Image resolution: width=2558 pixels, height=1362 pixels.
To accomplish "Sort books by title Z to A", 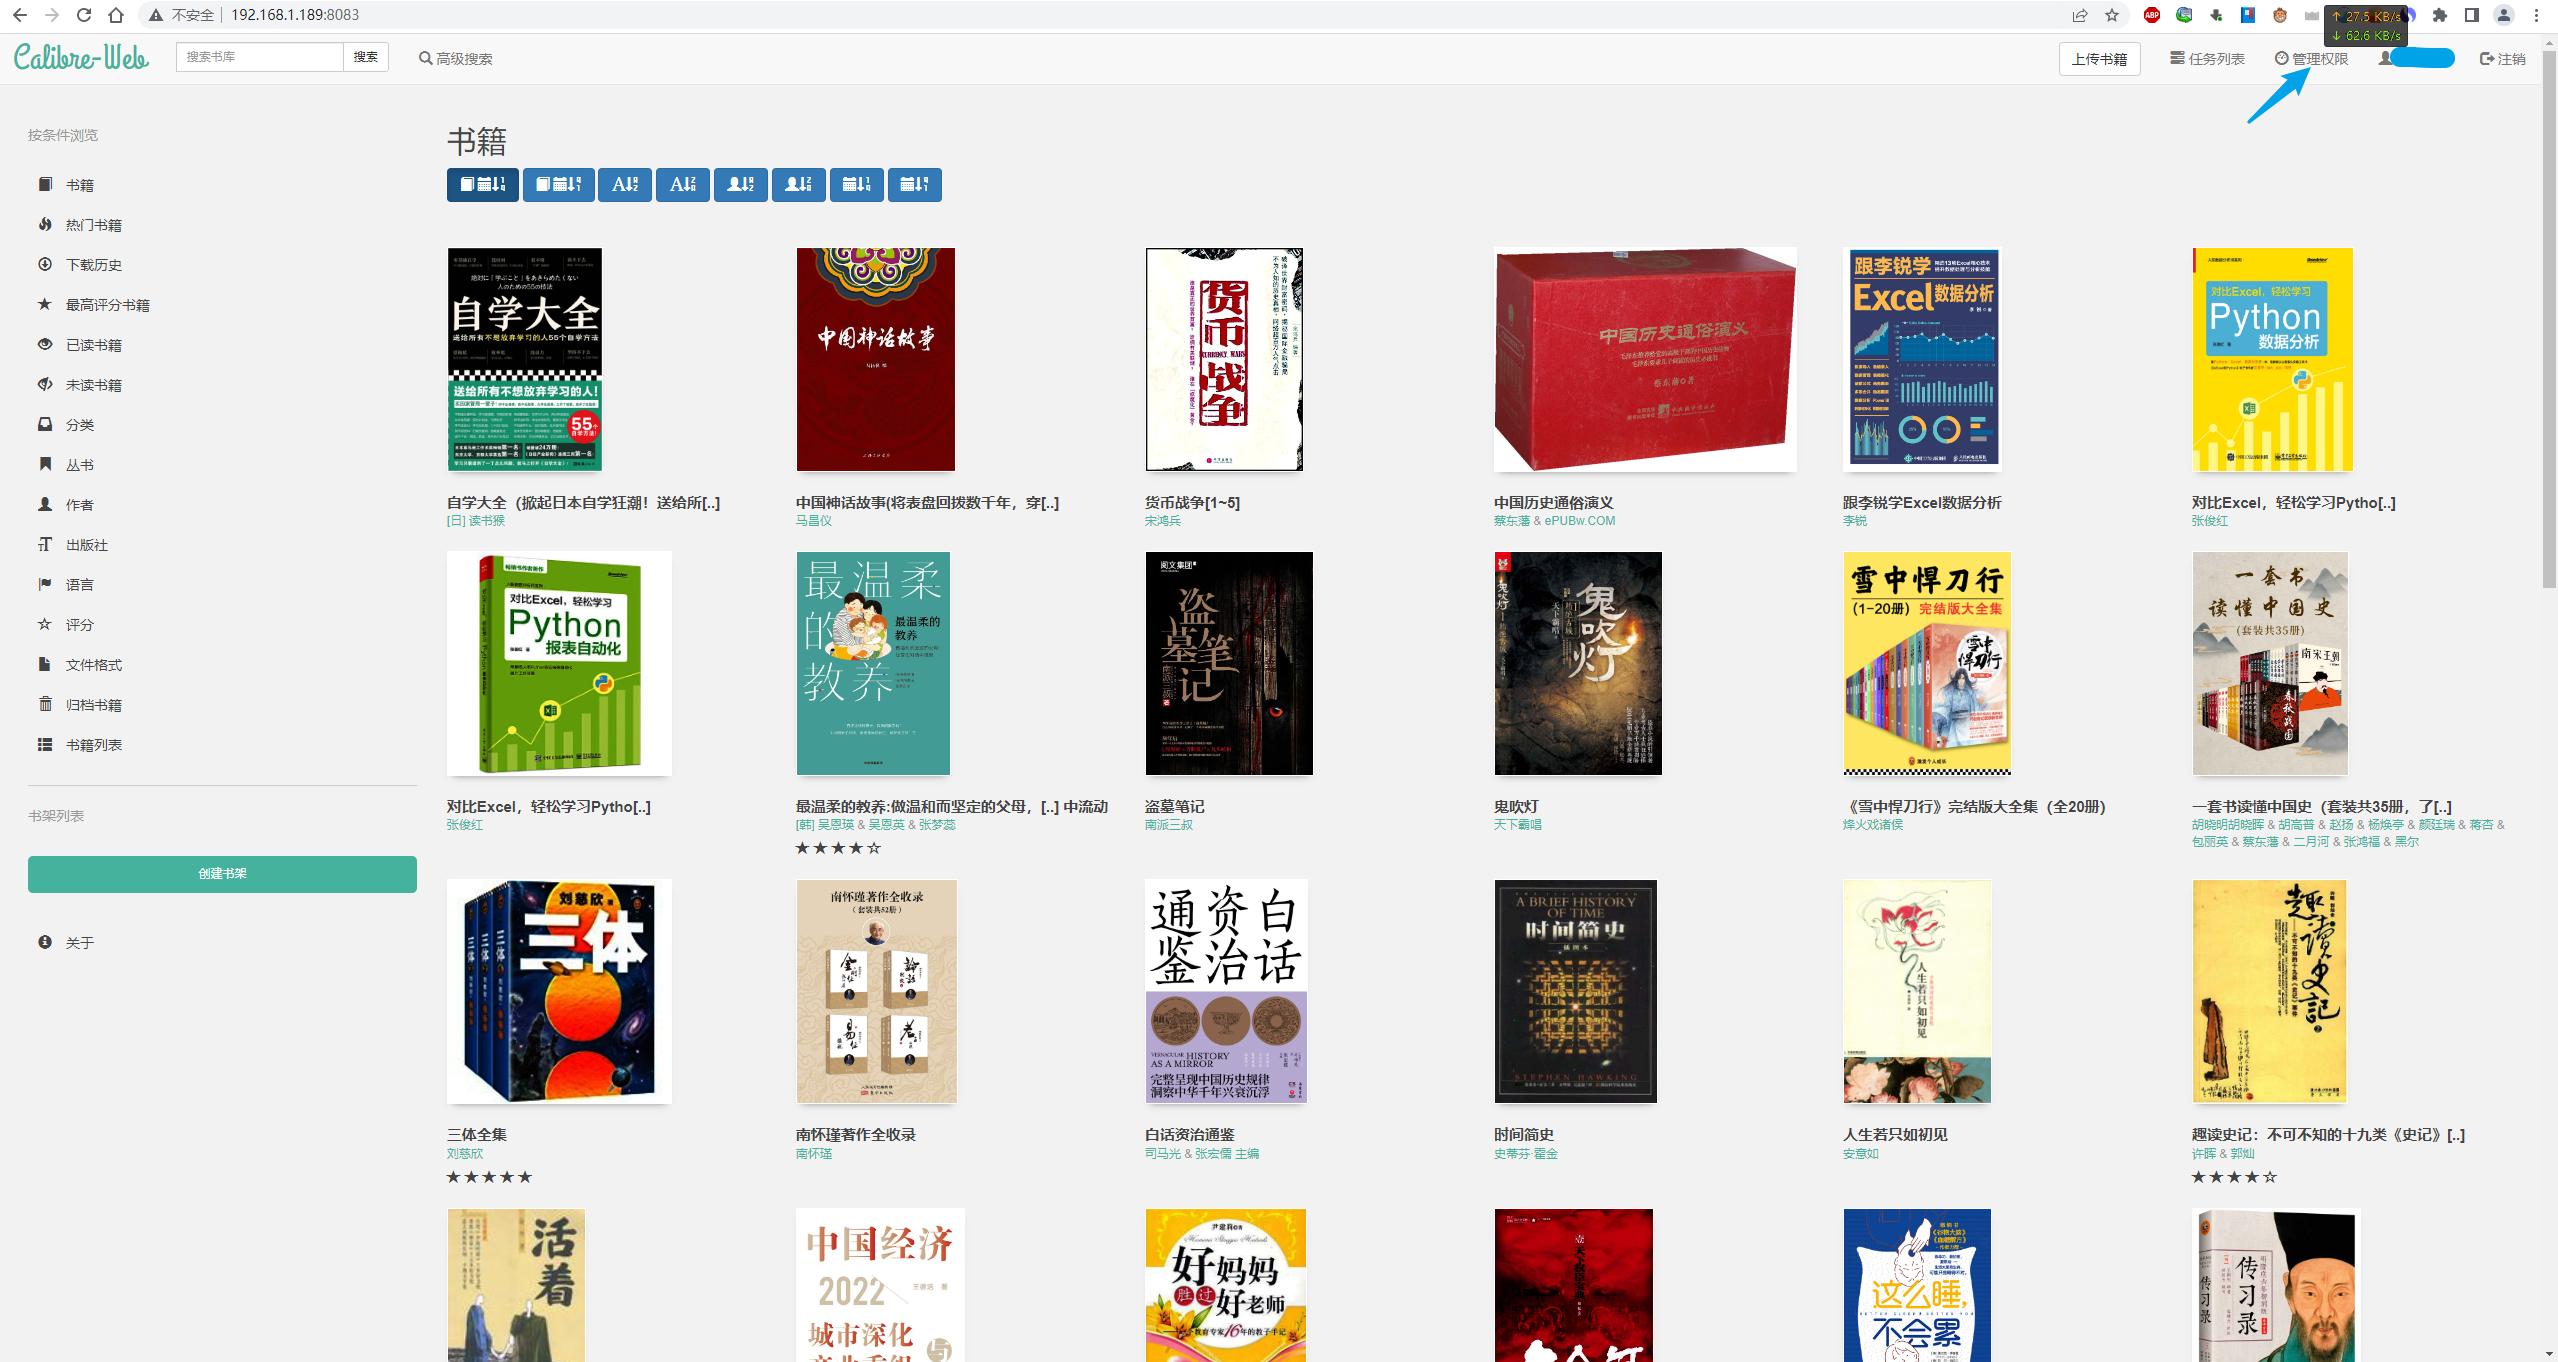I will click(683, 184).
